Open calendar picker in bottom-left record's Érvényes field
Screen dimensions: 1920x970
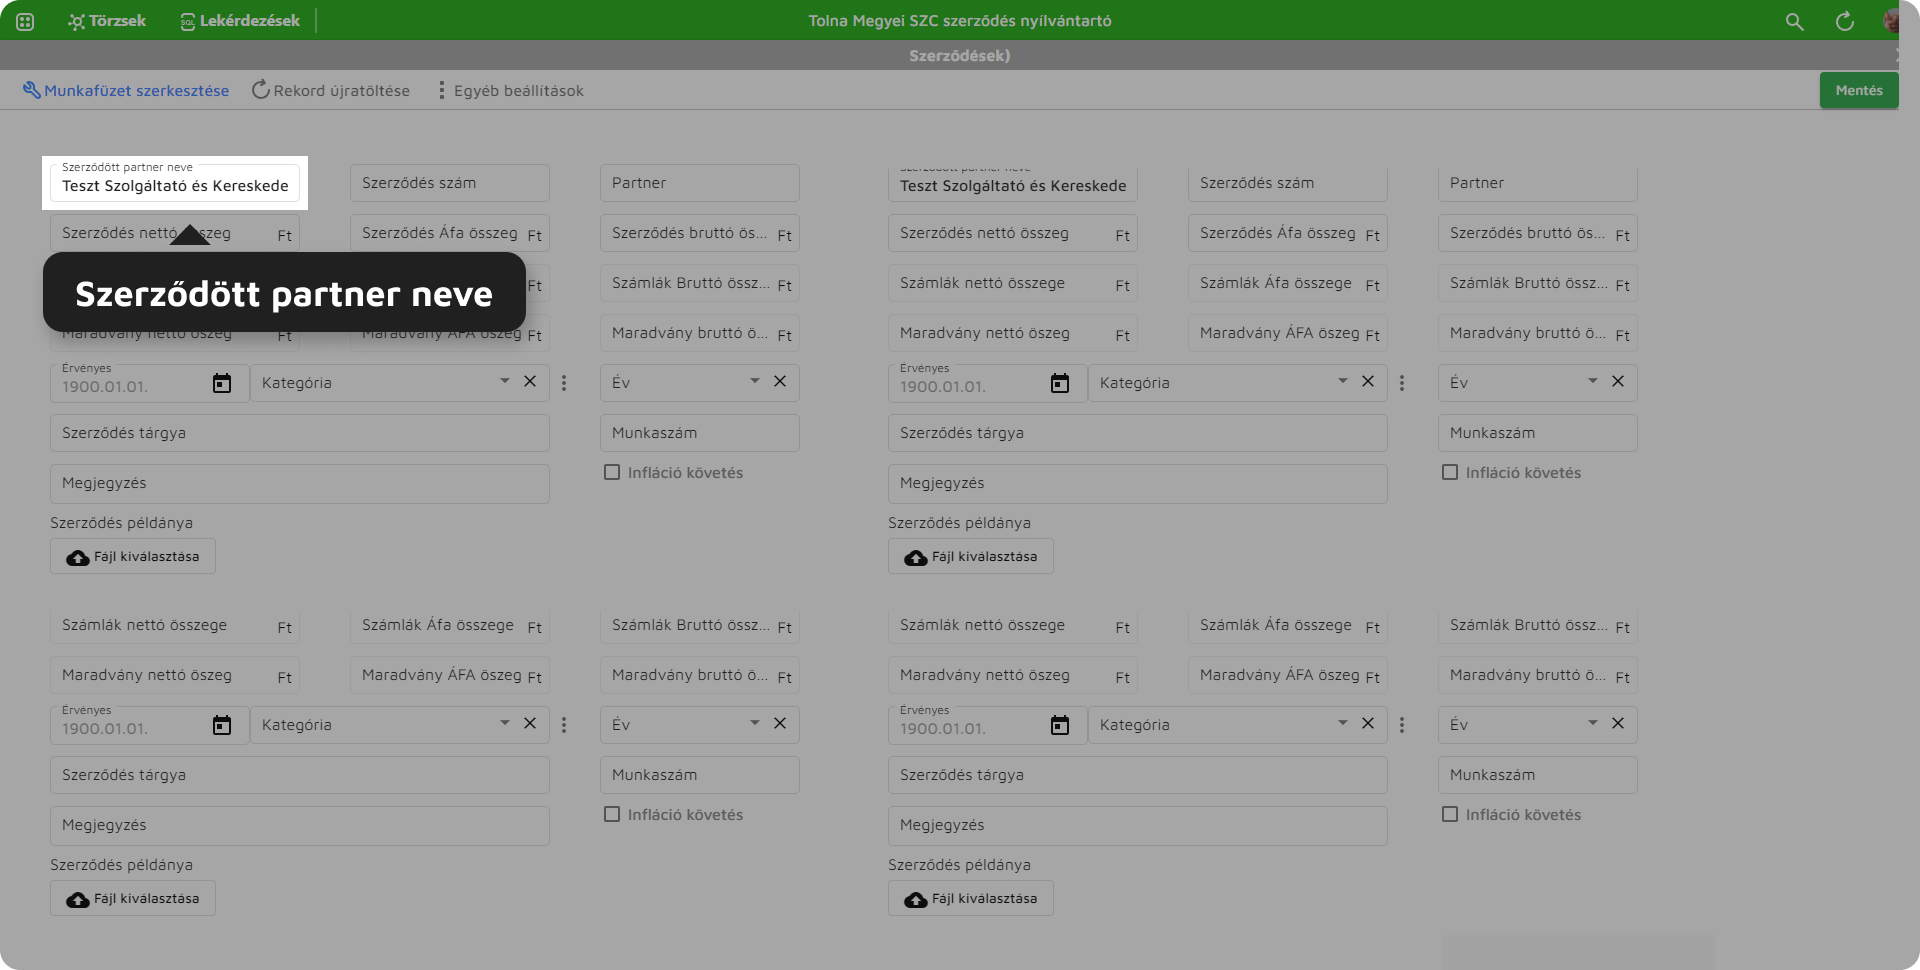coord(222,725)
